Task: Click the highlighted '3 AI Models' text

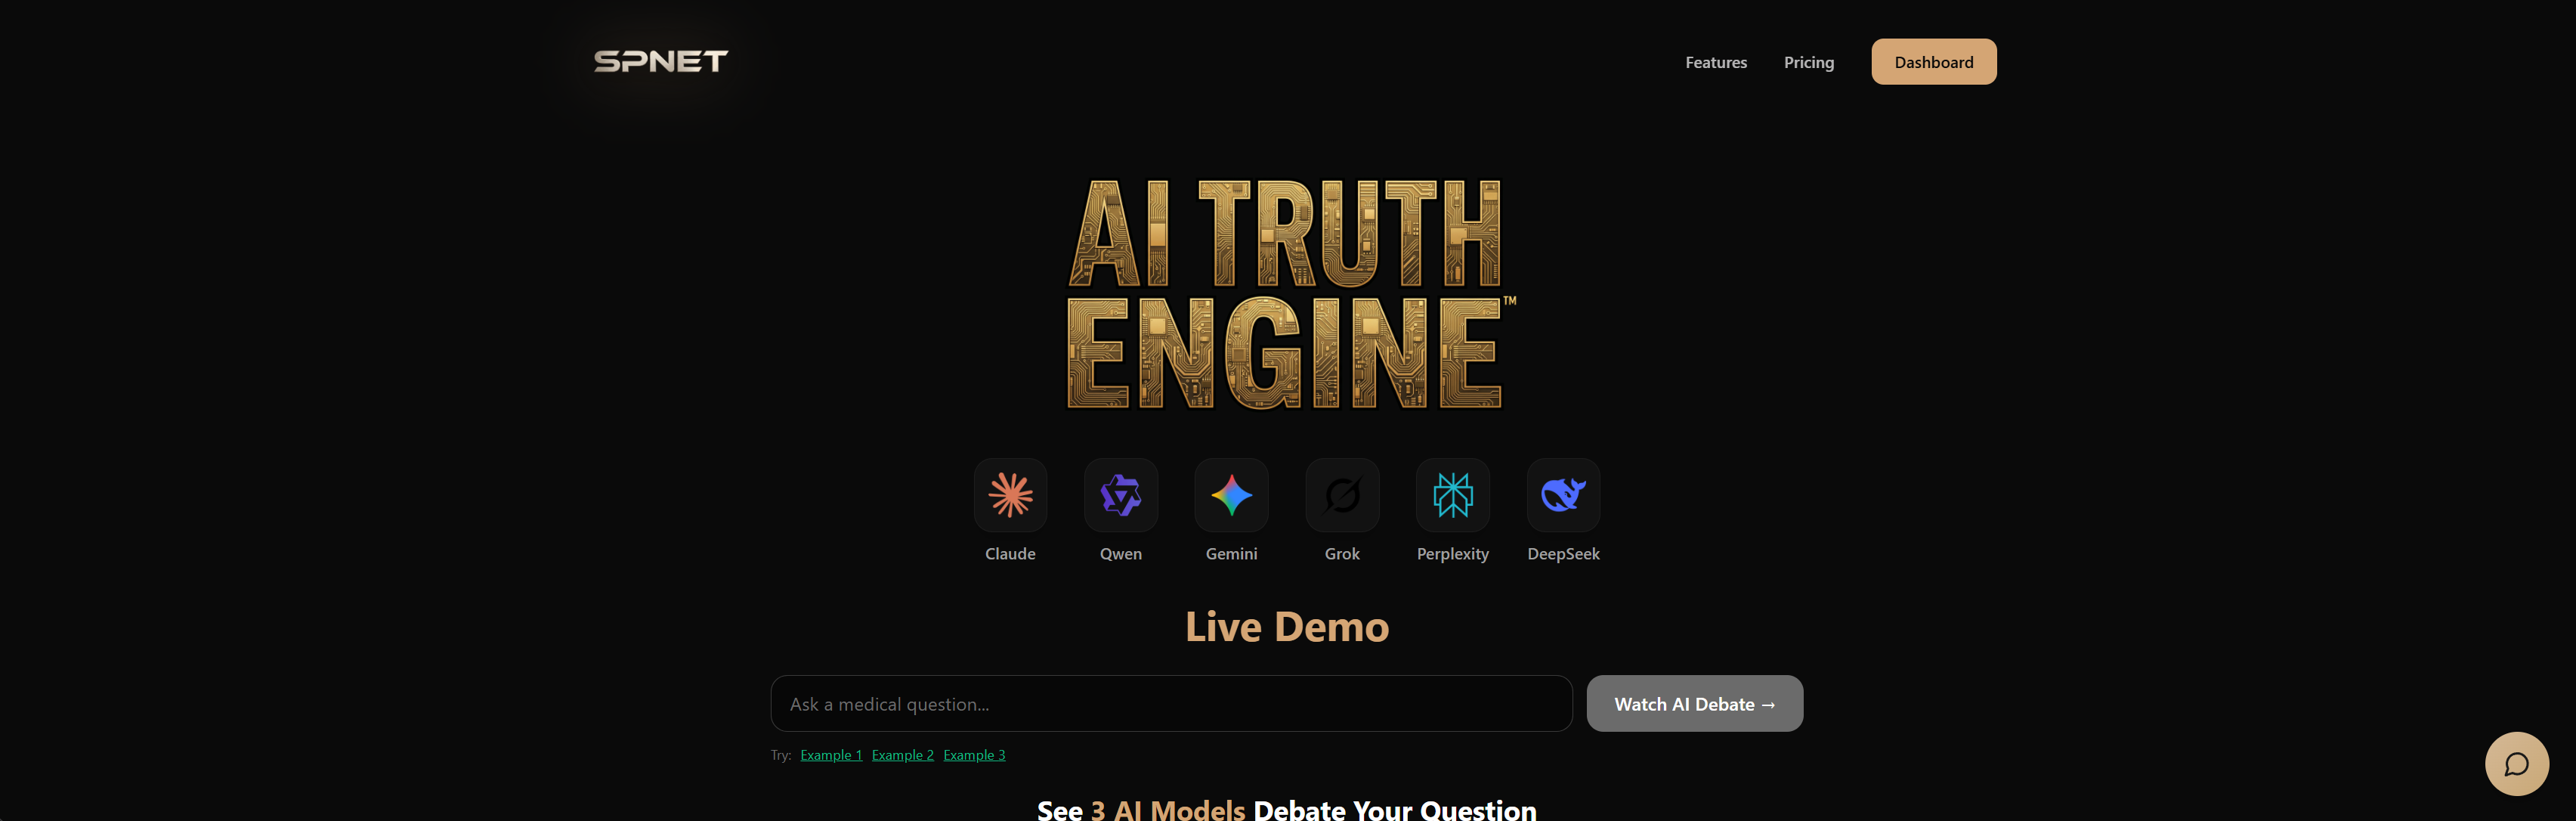Action: click(x=1167, y=808)
